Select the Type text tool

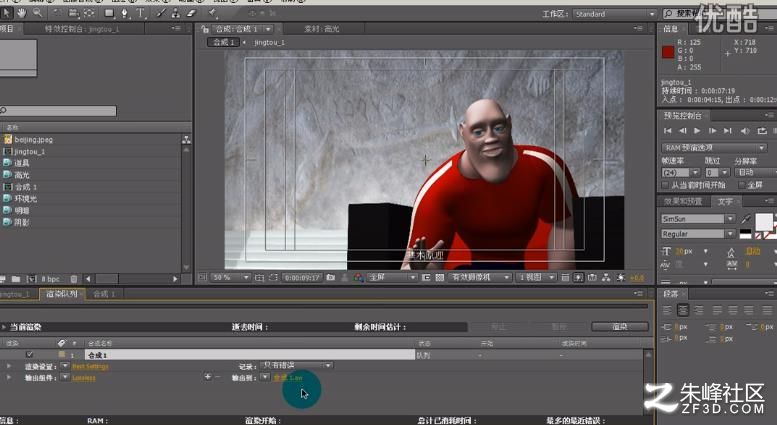click(141, 13)
